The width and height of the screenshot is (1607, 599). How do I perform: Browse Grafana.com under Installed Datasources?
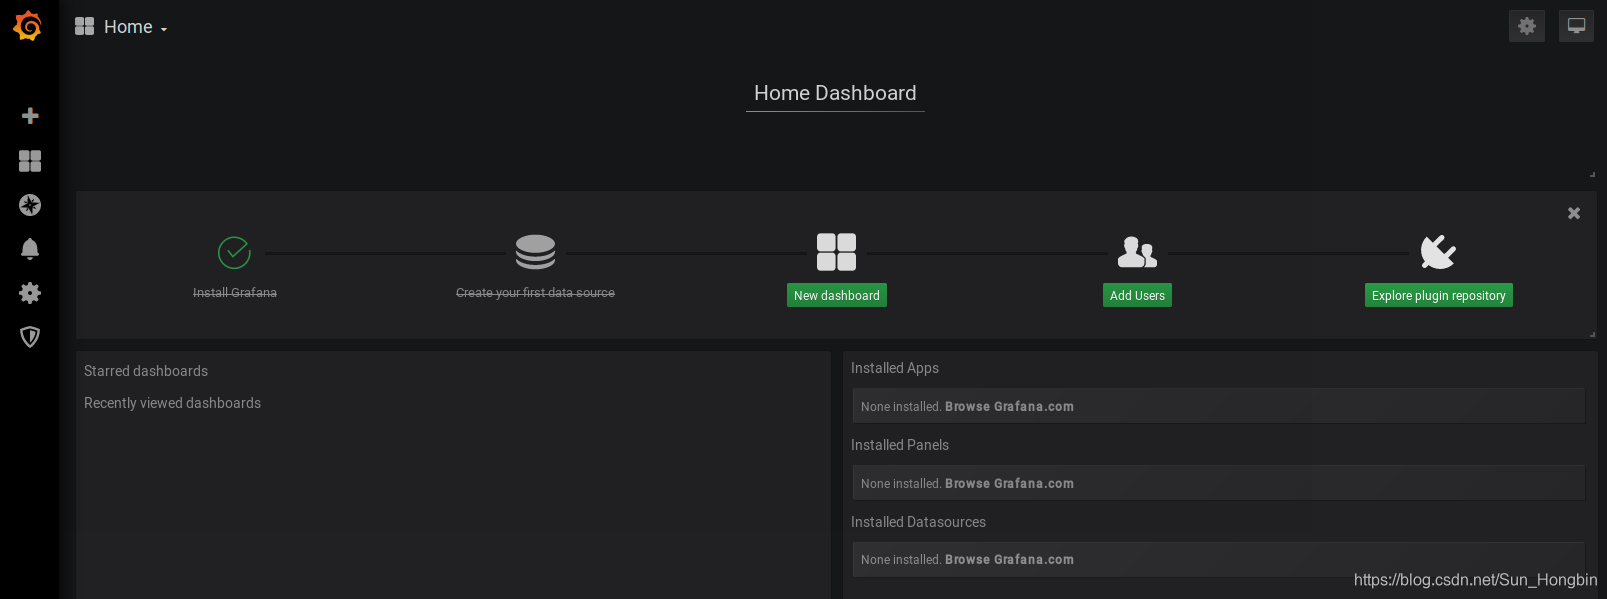tap(1009, 560)
